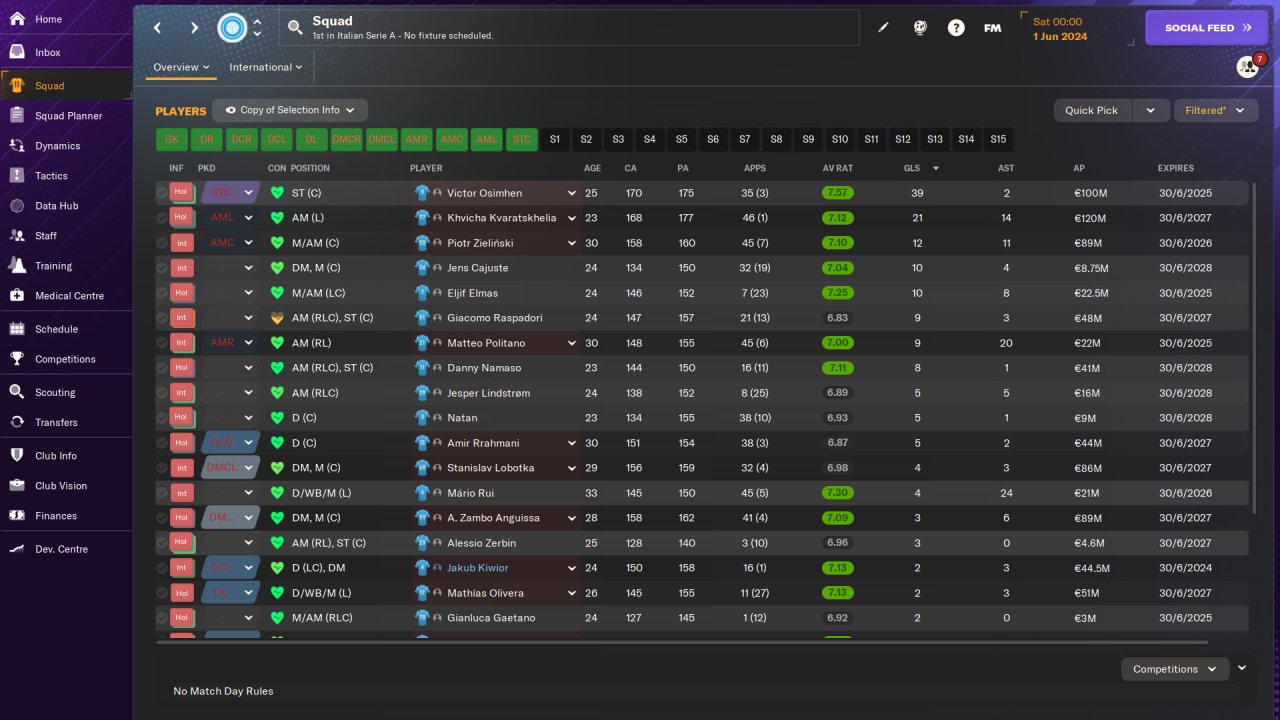Select the AMC position slot
The width and height of the screenshot is (1280, 720).
tap(452, 140)
